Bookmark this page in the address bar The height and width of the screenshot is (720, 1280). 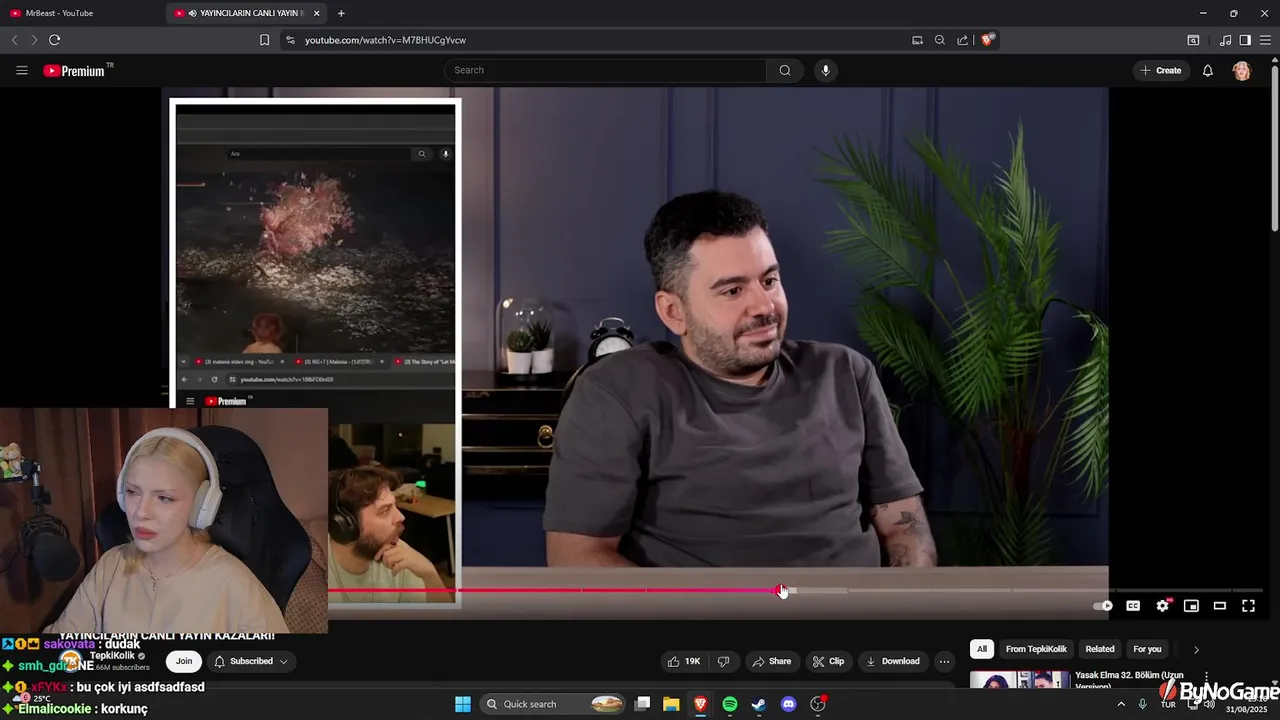(x=264, y=40)
